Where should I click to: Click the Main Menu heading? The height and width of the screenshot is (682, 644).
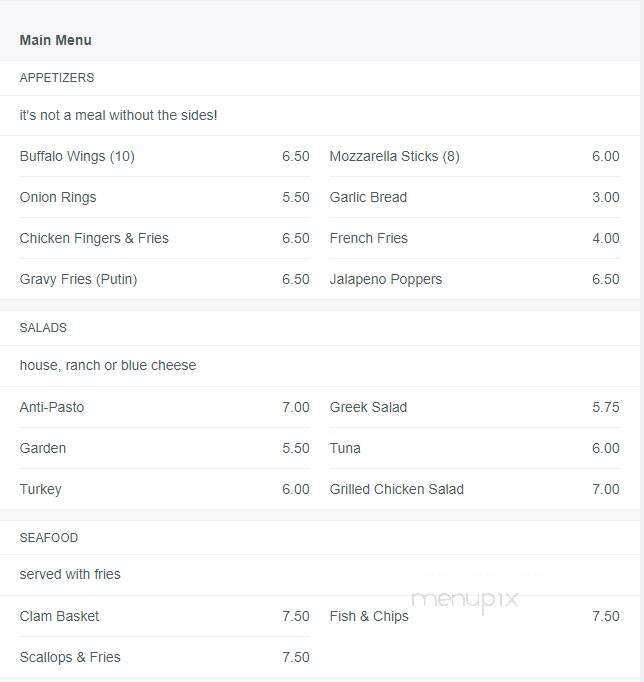55,40
